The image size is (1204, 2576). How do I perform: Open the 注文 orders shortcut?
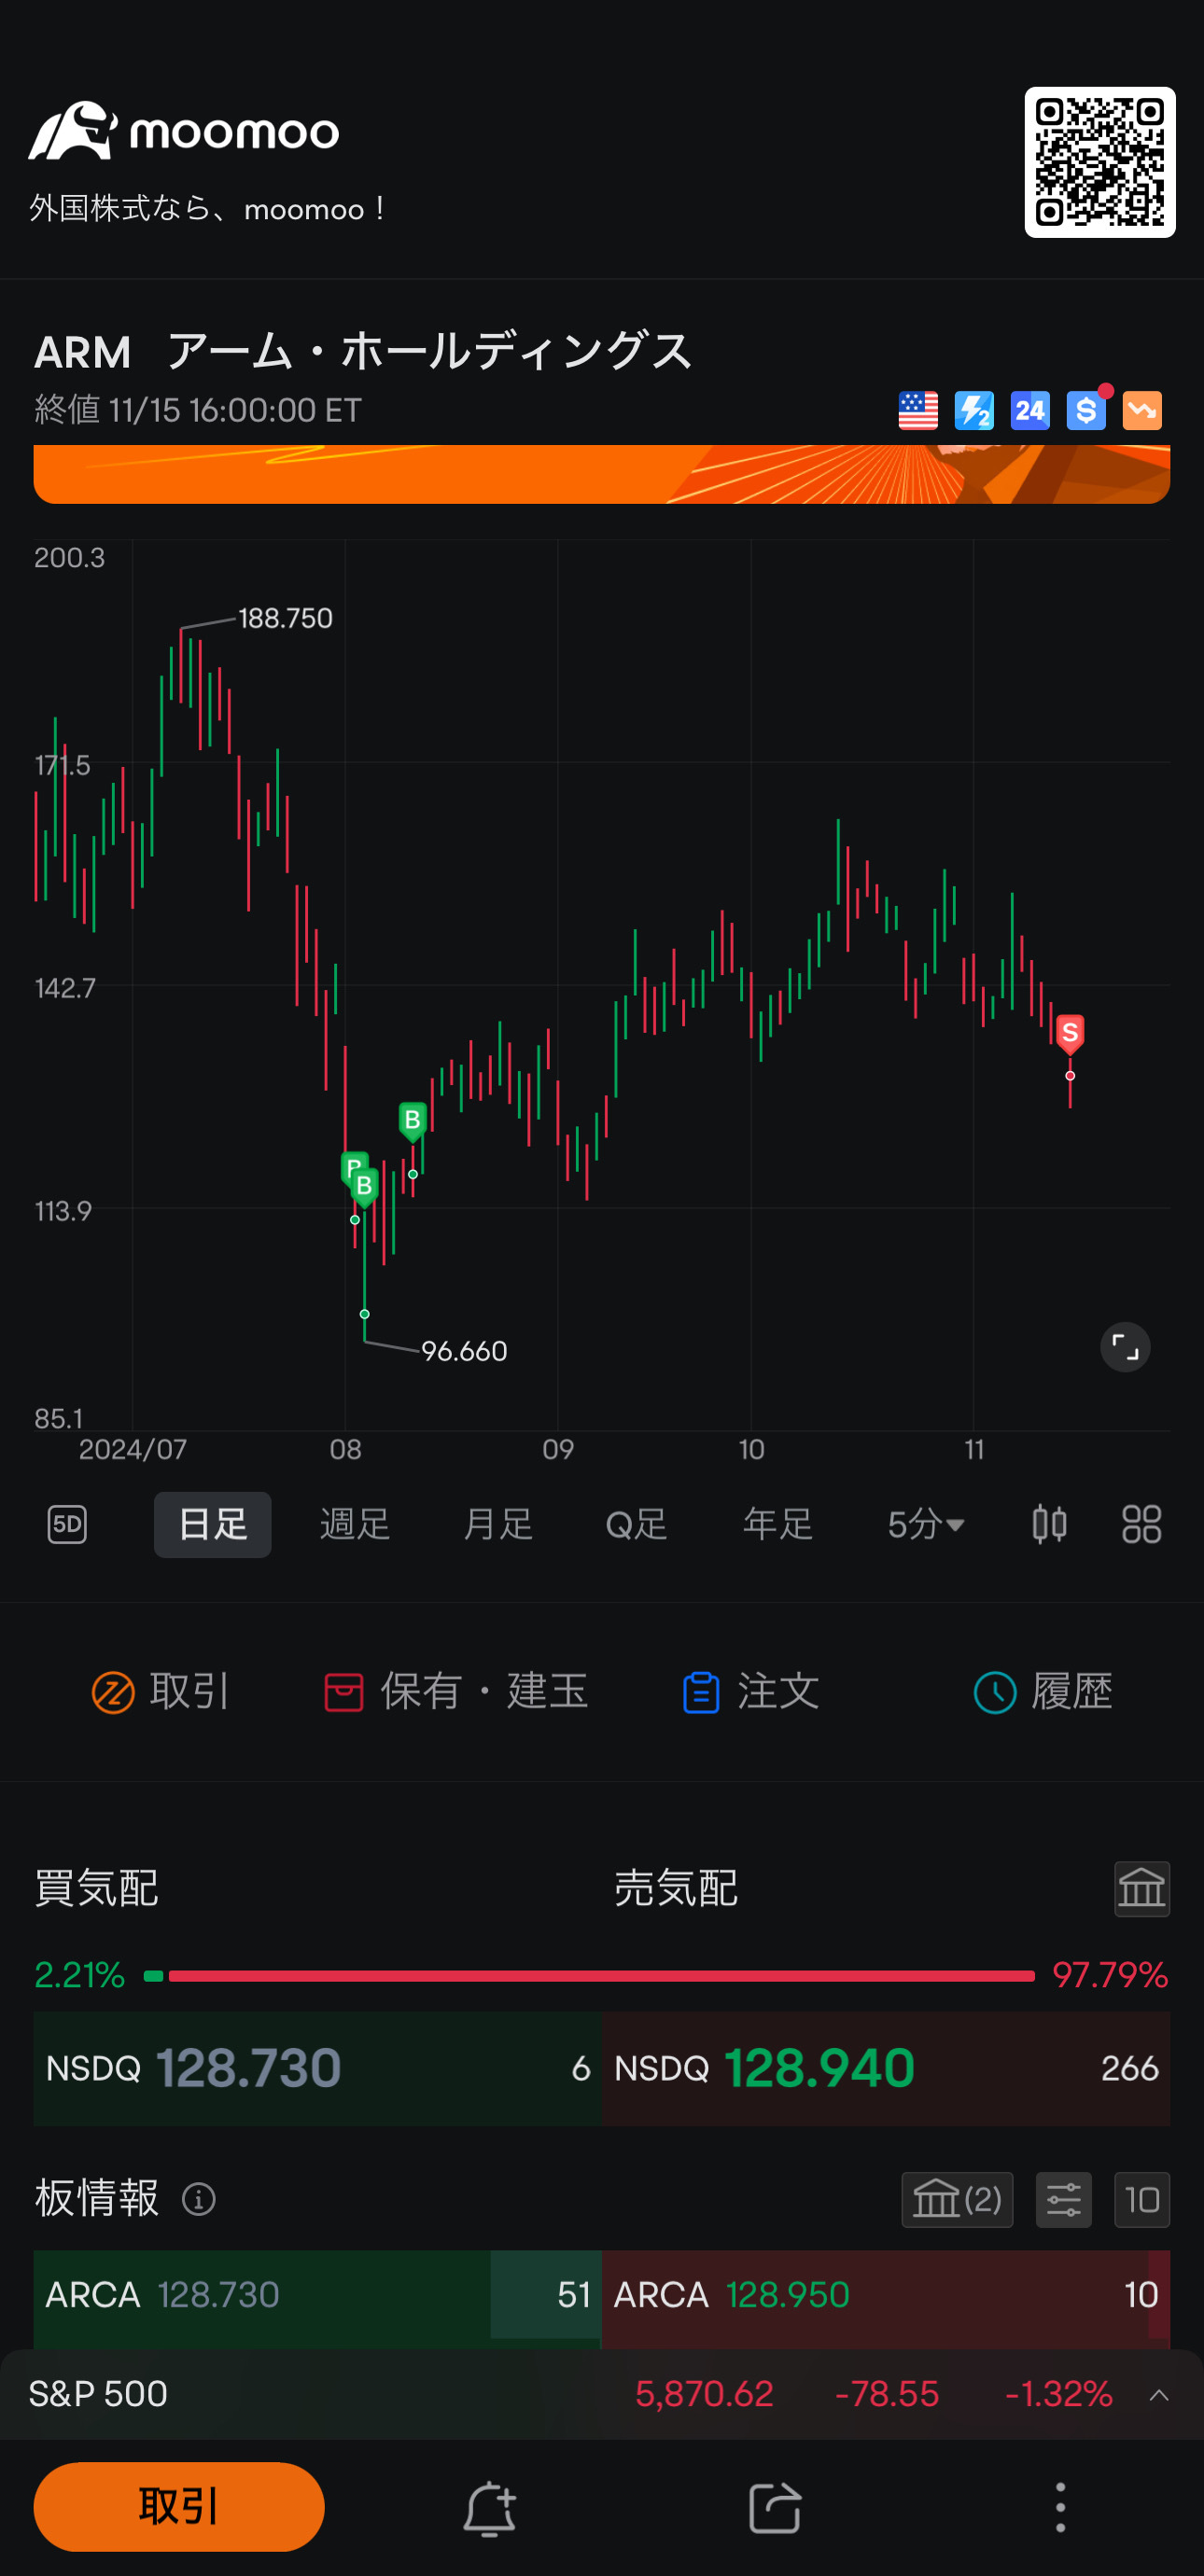click(x=751, y=1692)
